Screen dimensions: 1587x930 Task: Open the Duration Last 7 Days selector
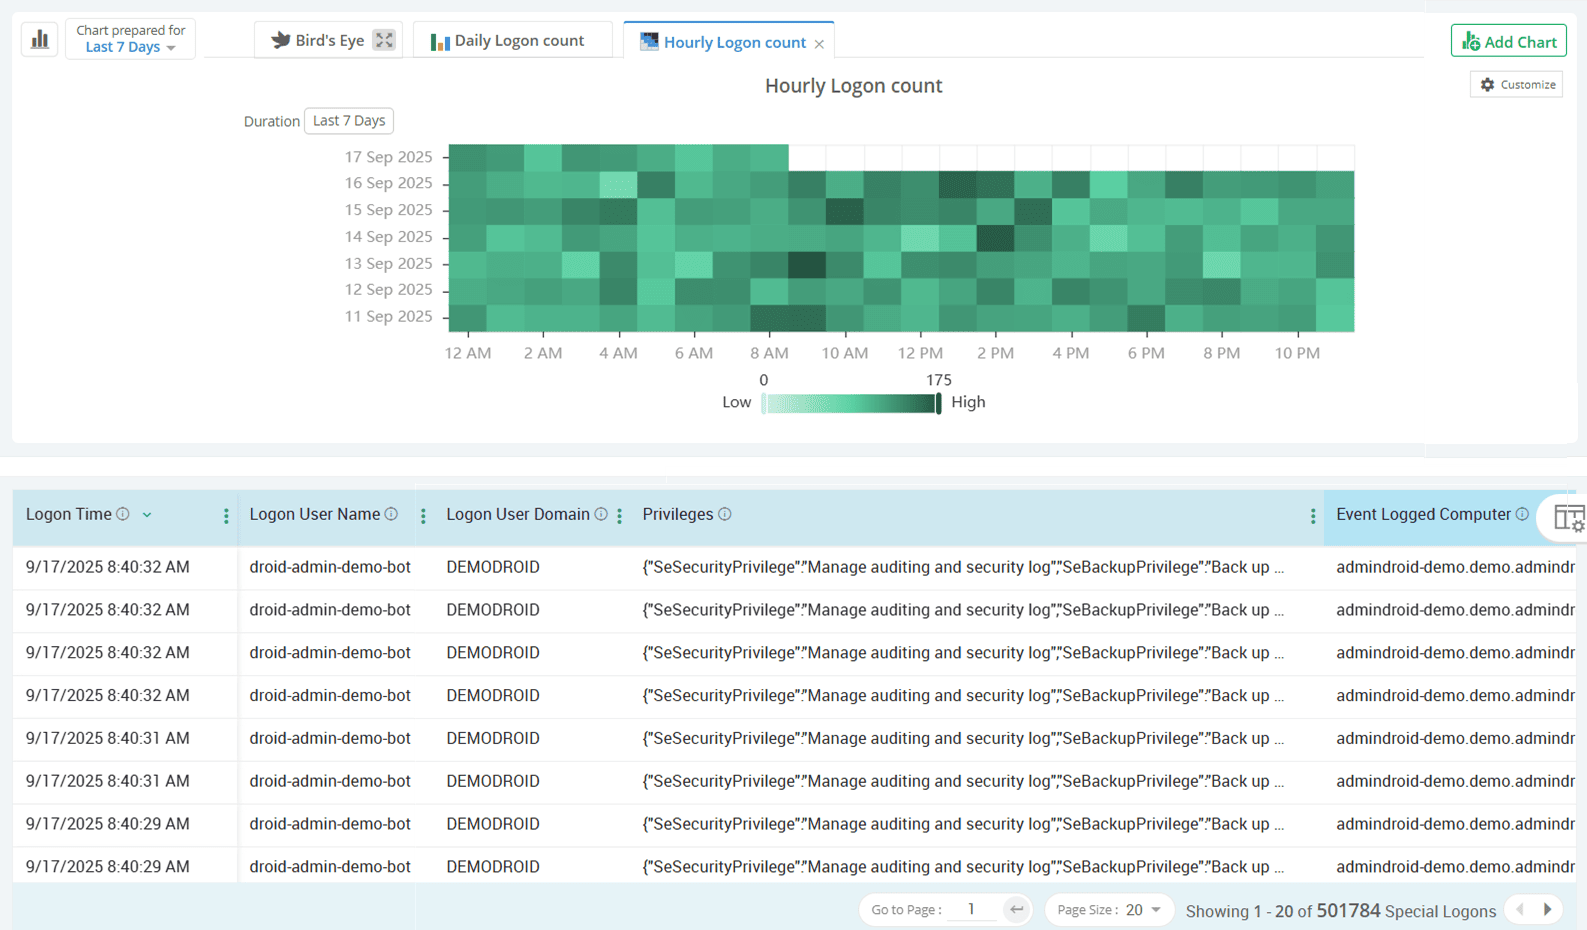click(348, 121)
